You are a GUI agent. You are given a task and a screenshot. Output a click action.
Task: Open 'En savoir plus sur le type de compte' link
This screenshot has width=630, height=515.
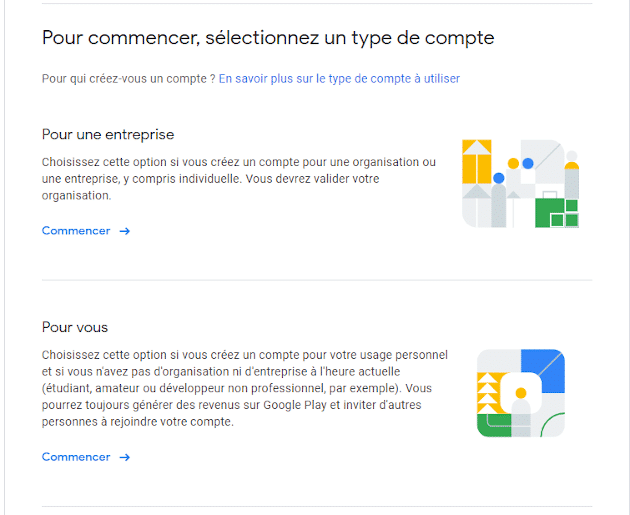pyautogui.click(x=339, y=78)
